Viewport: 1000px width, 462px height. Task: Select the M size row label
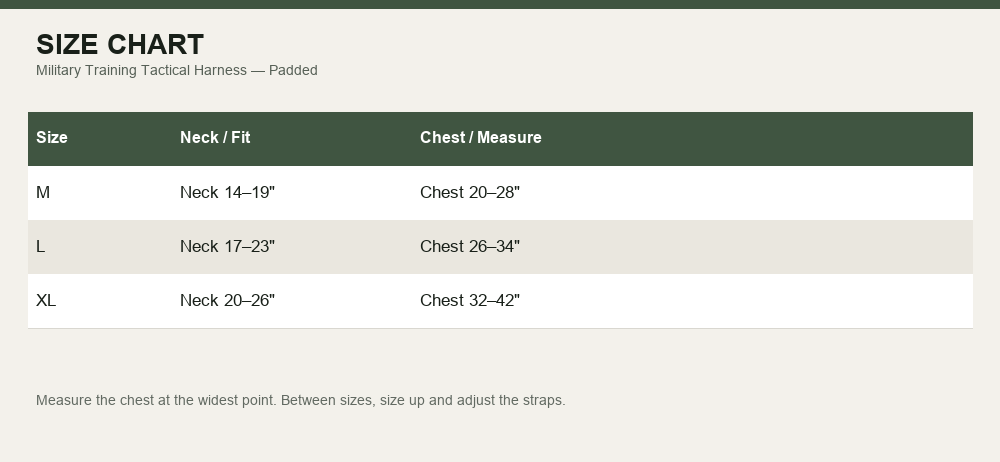click(x=43, y=192)
